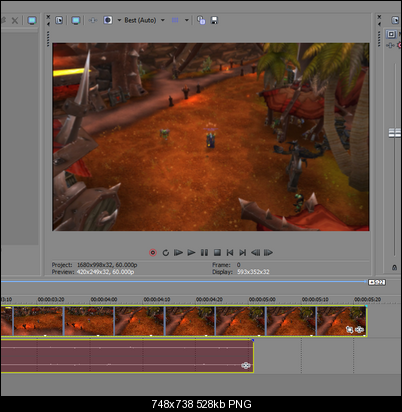Select the audio event on the timeline
This screenshot has height=412, width=402.
127,356
